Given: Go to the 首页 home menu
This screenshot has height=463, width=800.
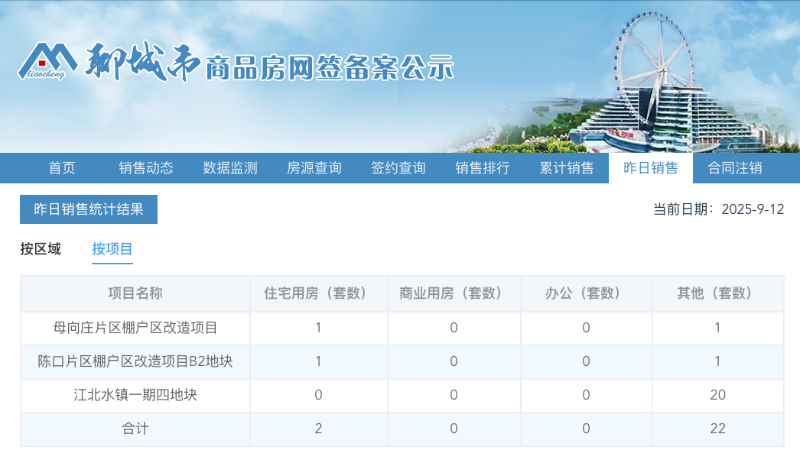Looking at the screenshot, I should tap(62, 168).
